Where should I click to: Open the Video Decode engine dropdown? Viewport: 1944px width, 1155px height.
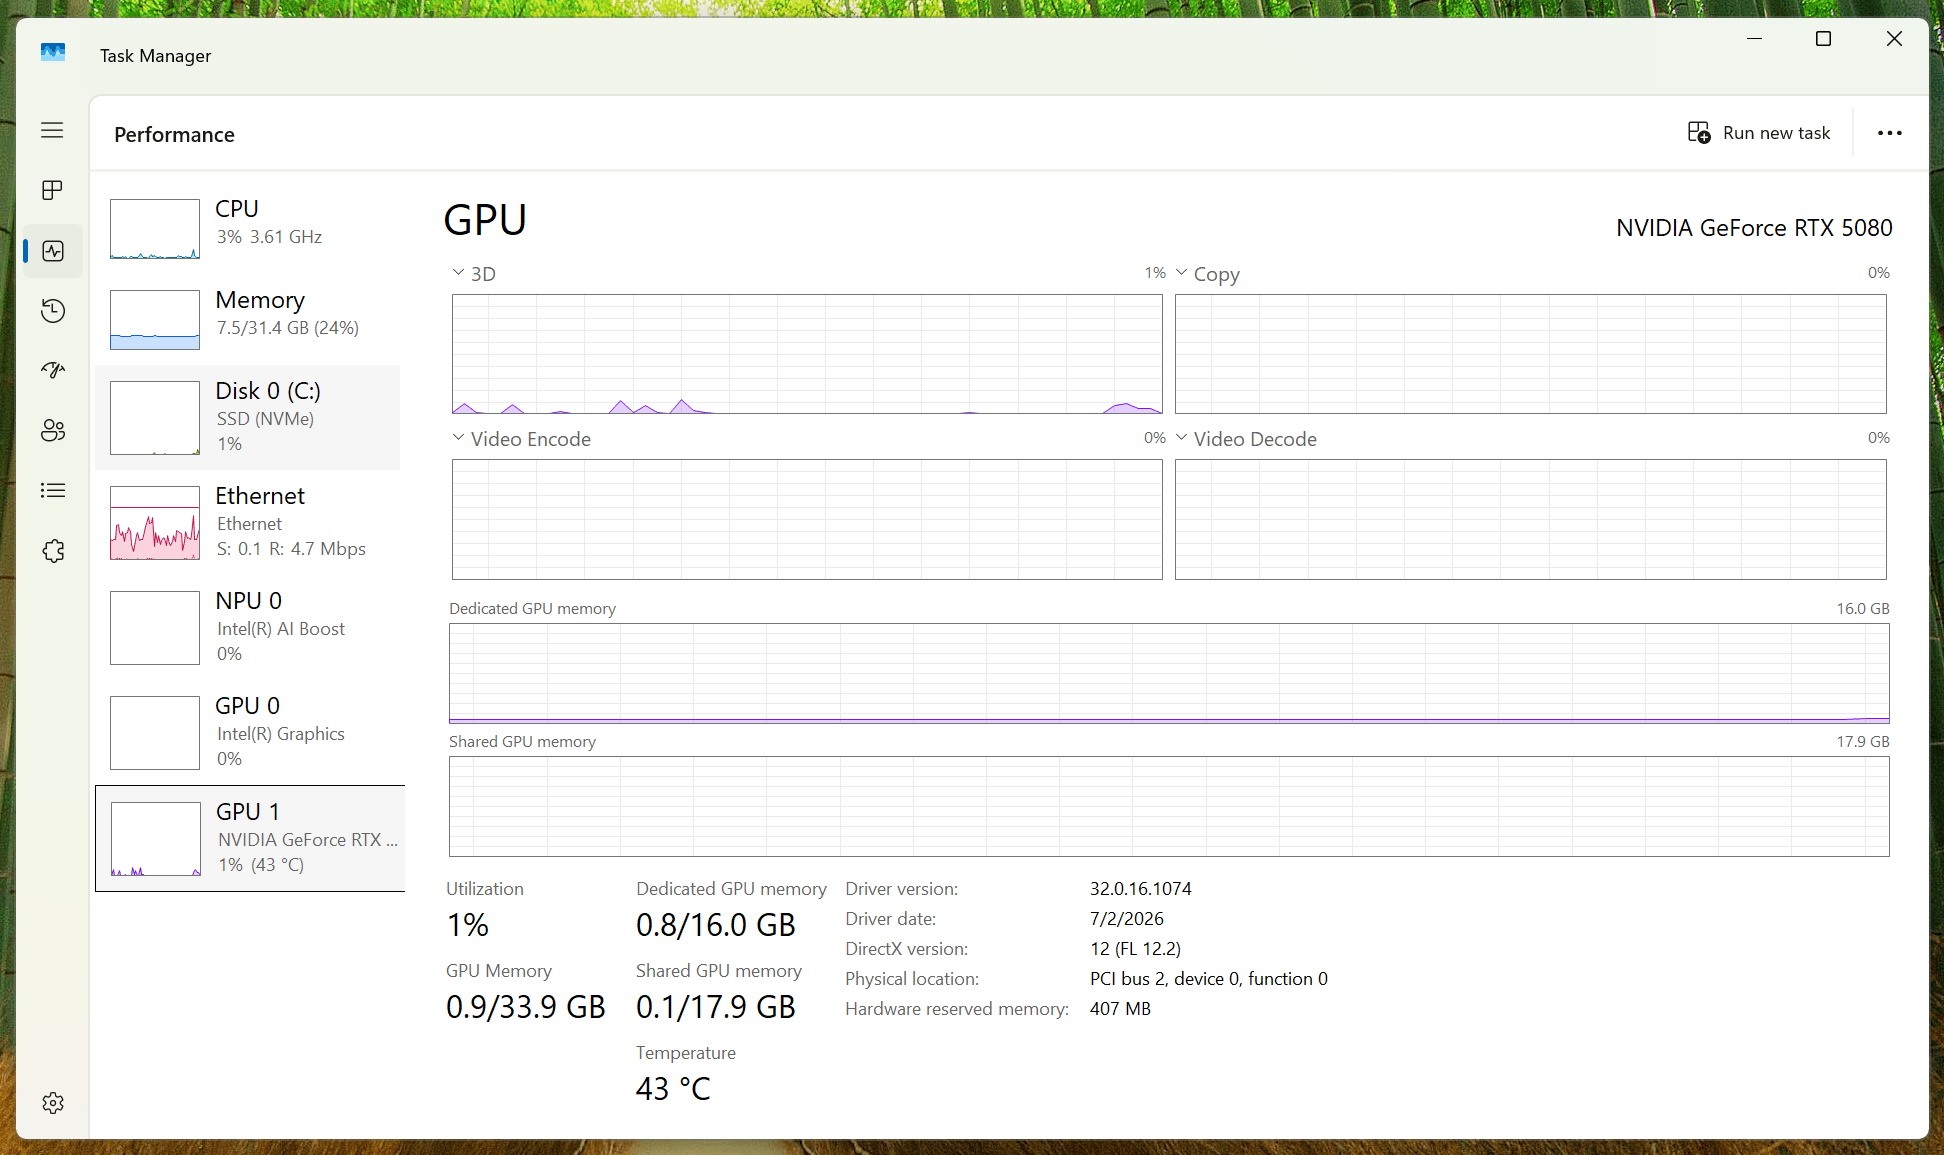point(1181,437)
